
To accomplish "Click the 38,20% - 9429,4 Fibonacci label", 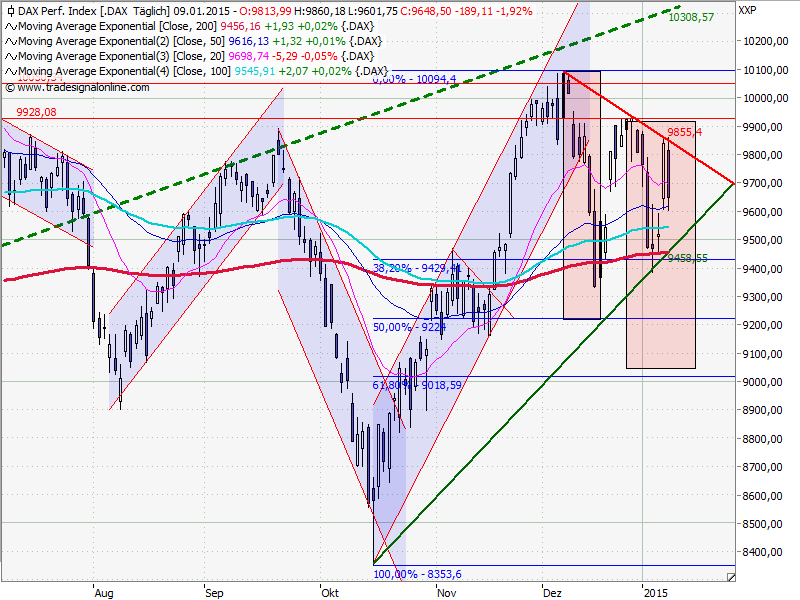I will click(416, 267).
